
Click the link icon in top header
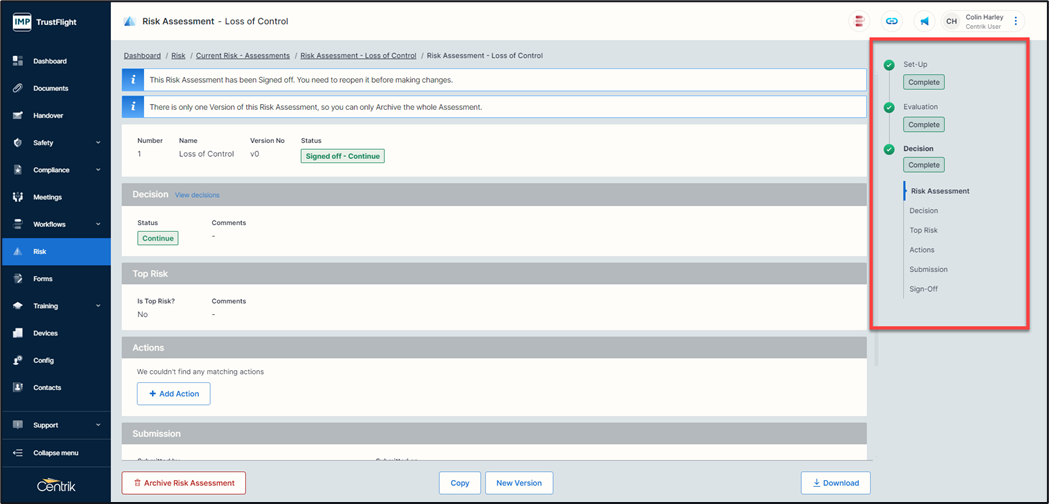click(891, 21)
